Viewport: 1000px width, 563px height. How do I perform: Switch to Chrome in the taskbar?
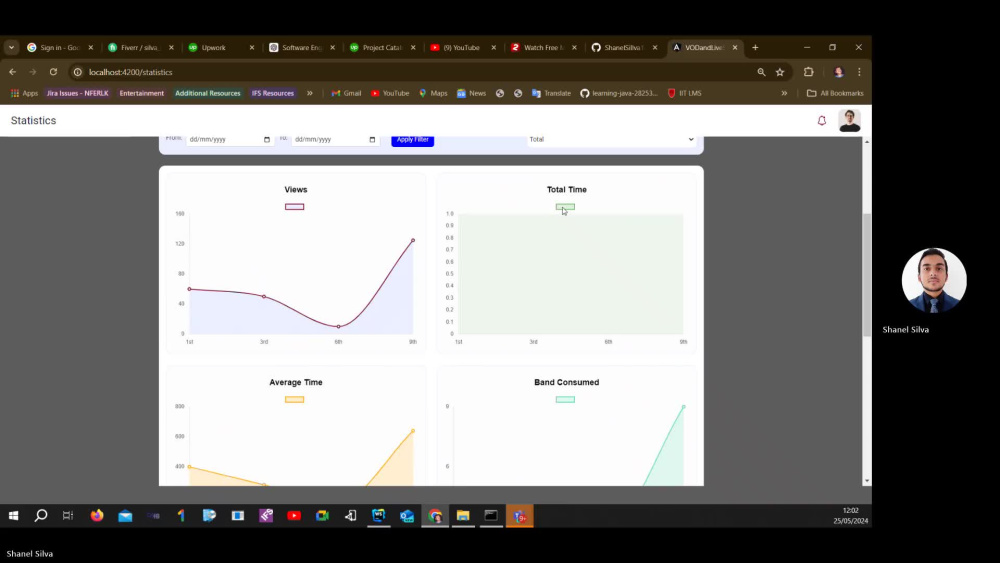pos(435,516)
